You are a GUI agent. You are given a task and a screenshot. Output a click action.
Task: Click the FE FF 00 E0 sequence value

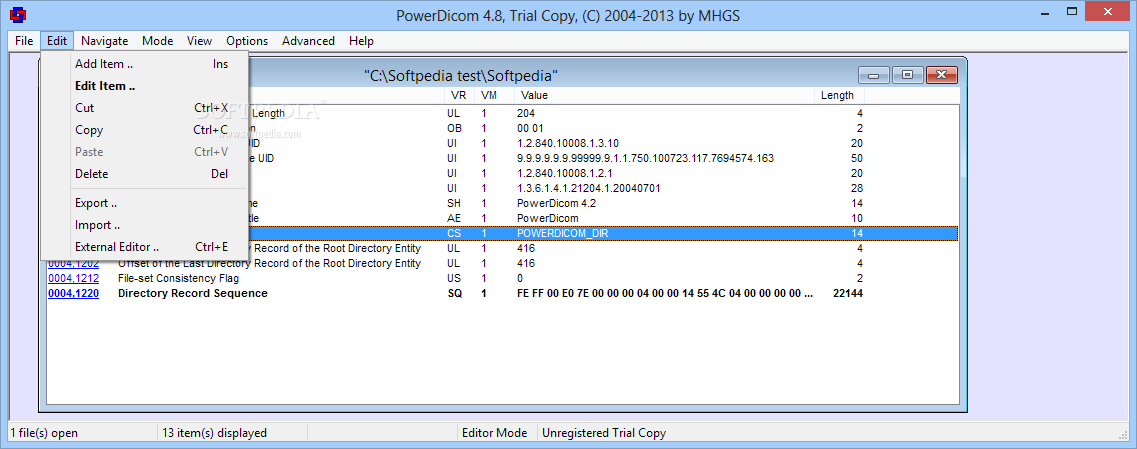tap(665, 293)
